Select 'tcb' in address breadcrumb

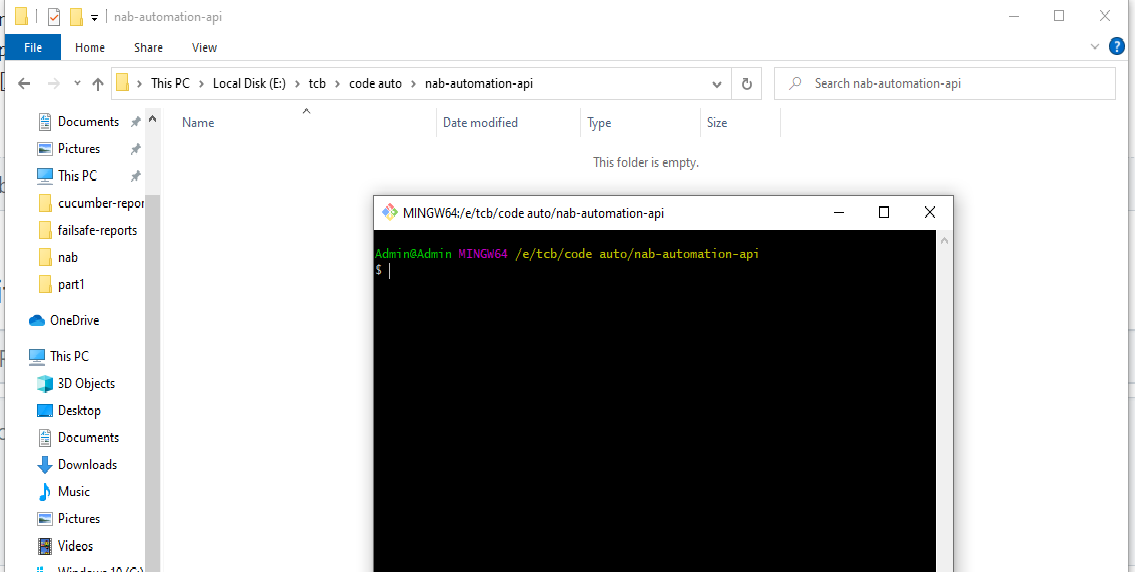(x=317, y=84)
